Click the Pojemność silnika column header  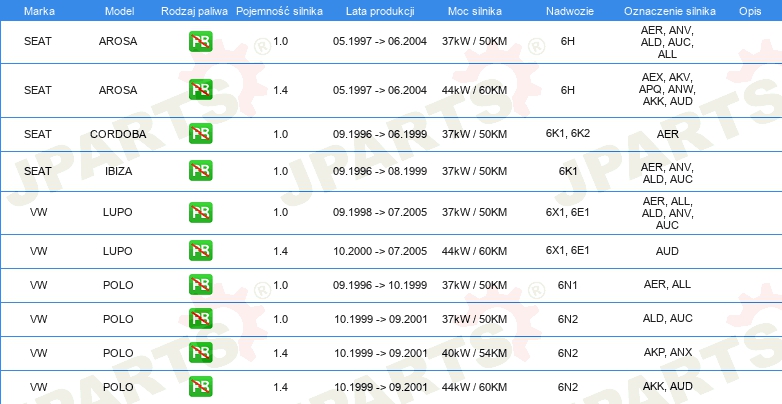[x=279, y=11]
